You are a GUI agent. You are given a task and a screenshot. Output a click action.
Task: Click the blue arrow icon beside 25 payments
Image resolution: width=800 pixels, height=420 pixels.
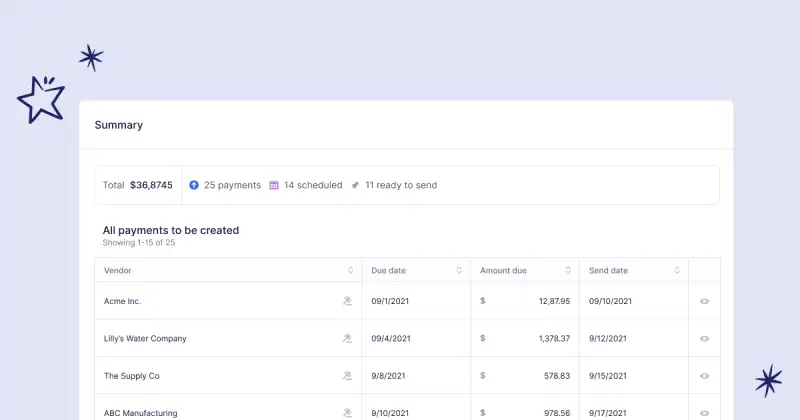tap(194, 185)
